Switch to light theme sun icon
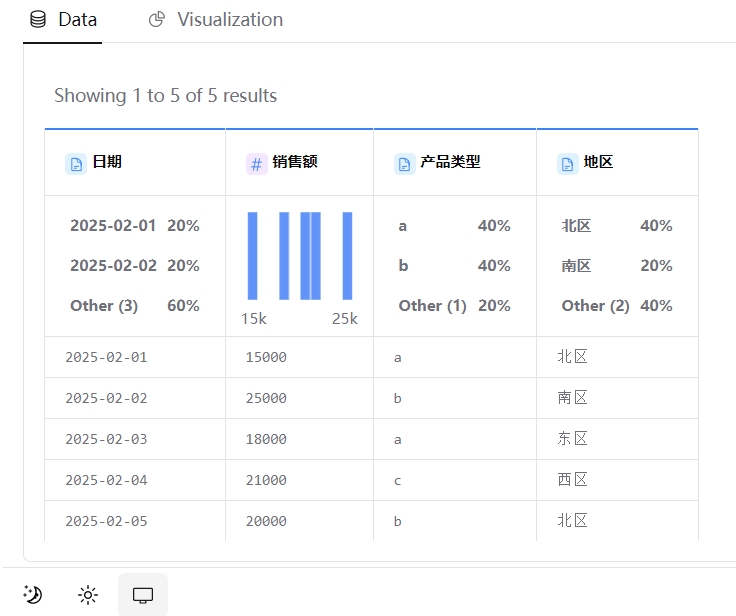Viewport: 736px width, 616px height. point(88,595)
